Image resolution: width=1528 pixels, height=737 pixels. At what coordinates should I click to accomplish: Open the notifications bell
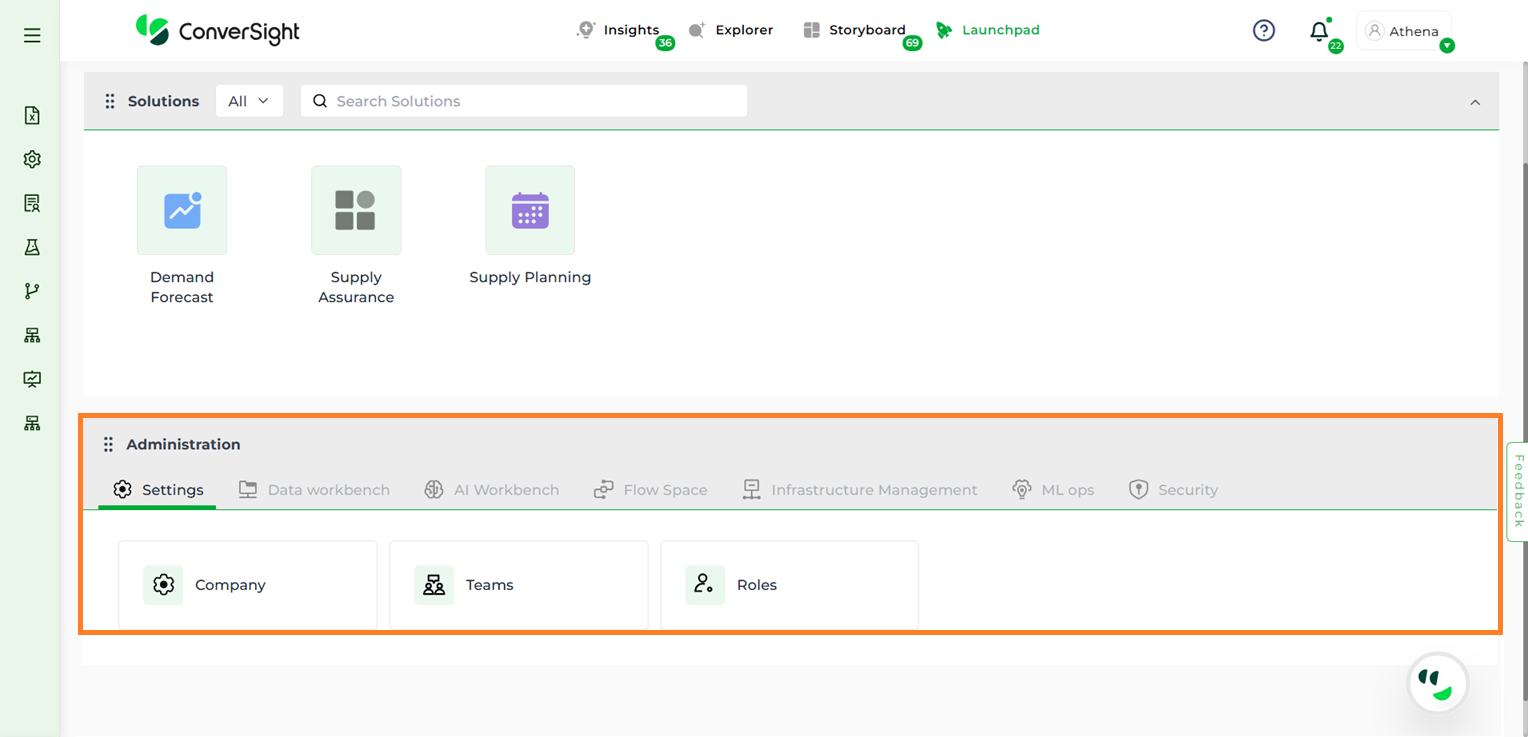pyautogui.click(x=1319, y=32)
